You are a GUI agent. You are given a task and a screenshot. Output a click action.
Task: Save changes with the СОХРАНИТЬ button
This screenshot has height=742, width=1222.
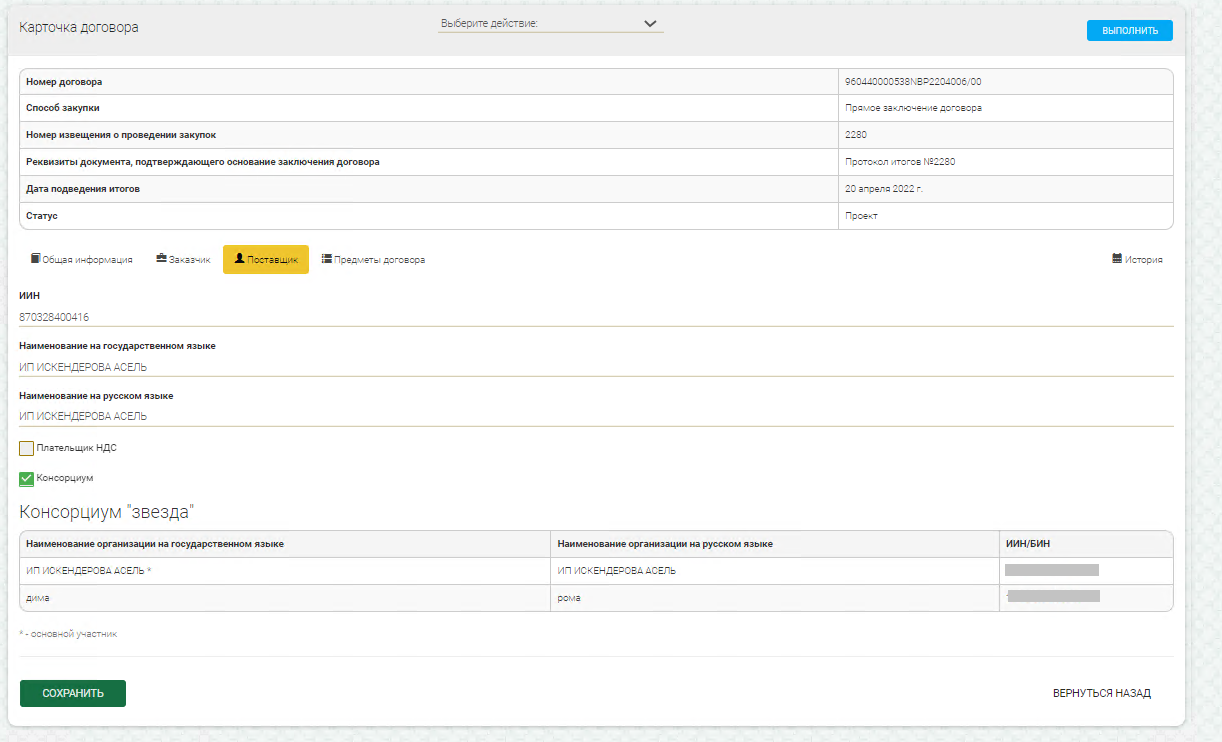coord(73,693)
